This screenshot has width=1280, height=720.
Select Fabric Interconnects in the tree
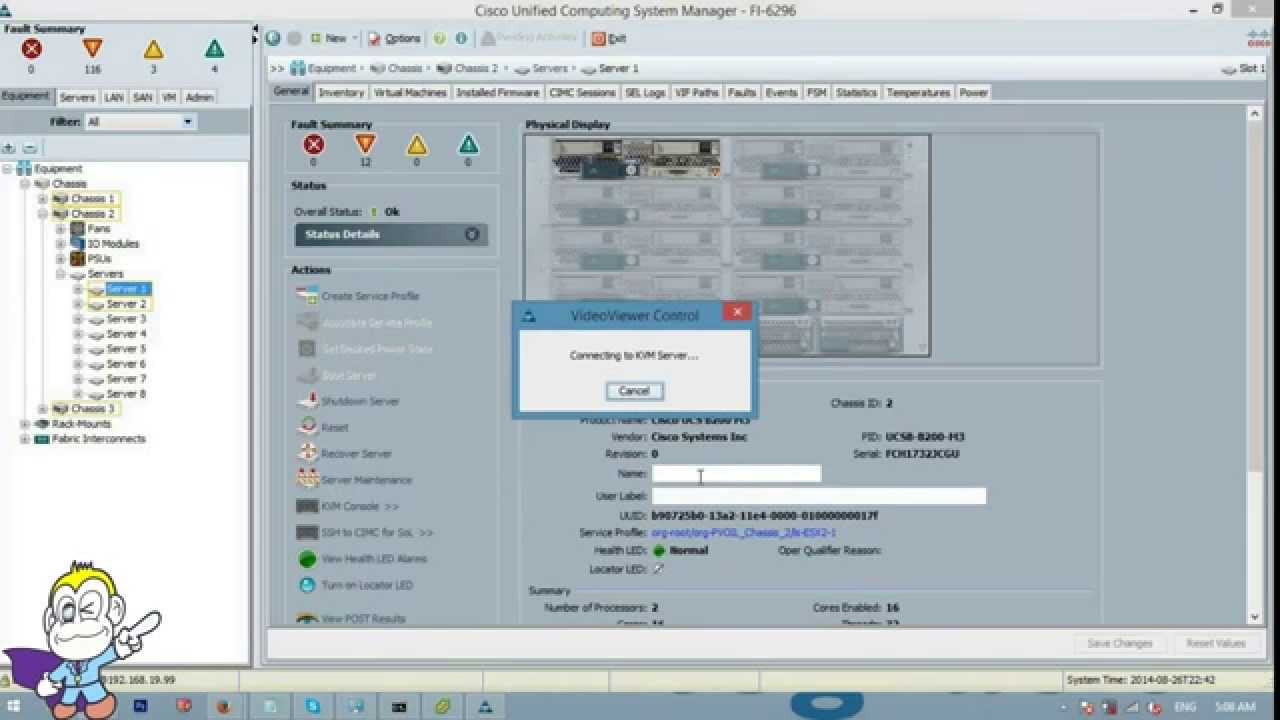pos(98,439)
